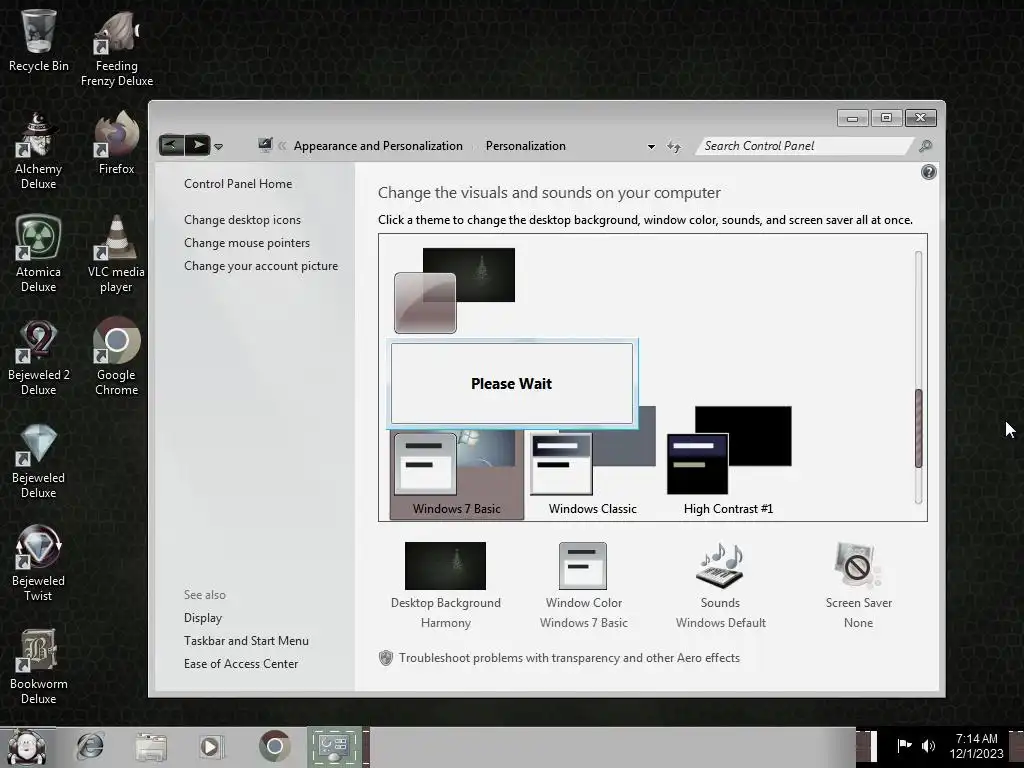This screenshot has height=768, width=1024.
Task: Open Chrome from the taskbar
Action: point(274,746)
